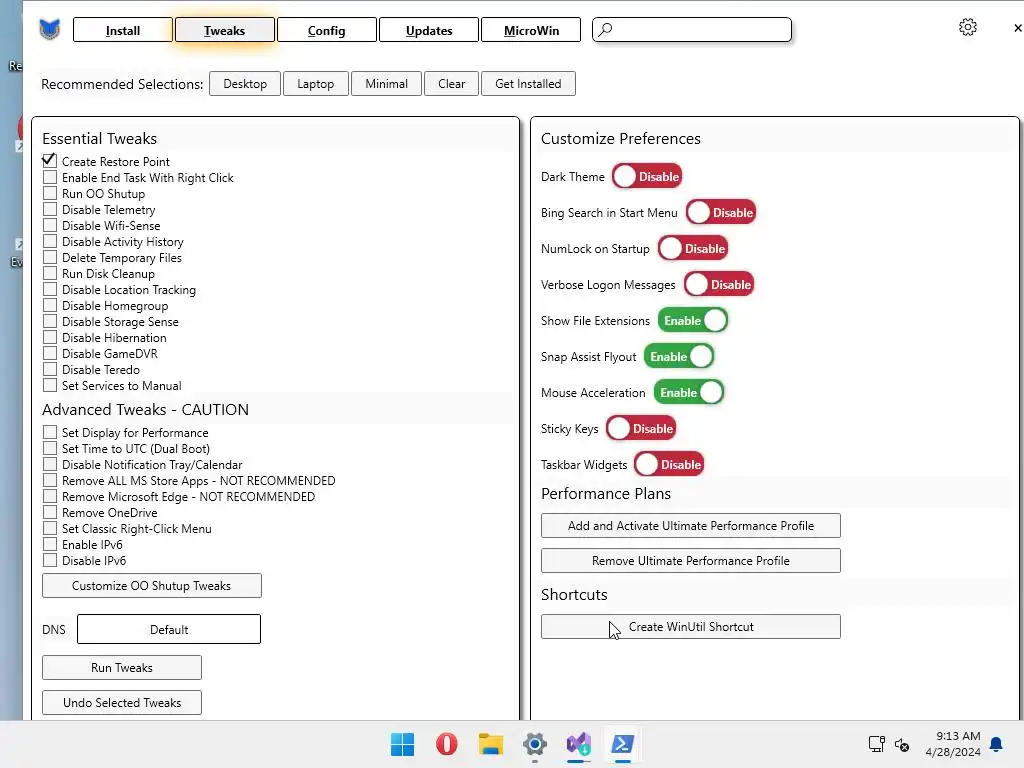This screenshot has height=768, width=1024.
Task: Clear all selected tweaks
Action: [x=451, y=84]
